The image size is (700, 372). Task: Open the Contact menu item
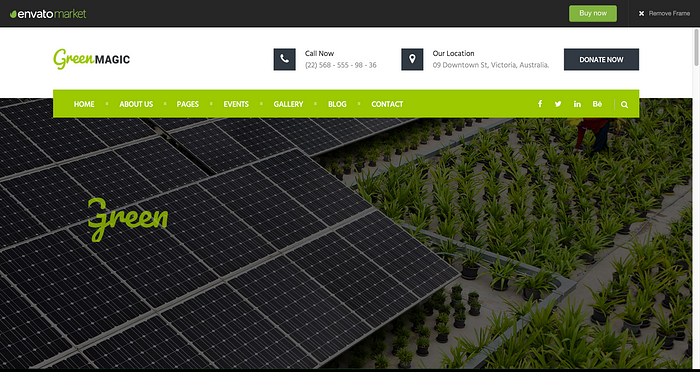[x=387, y=104]
